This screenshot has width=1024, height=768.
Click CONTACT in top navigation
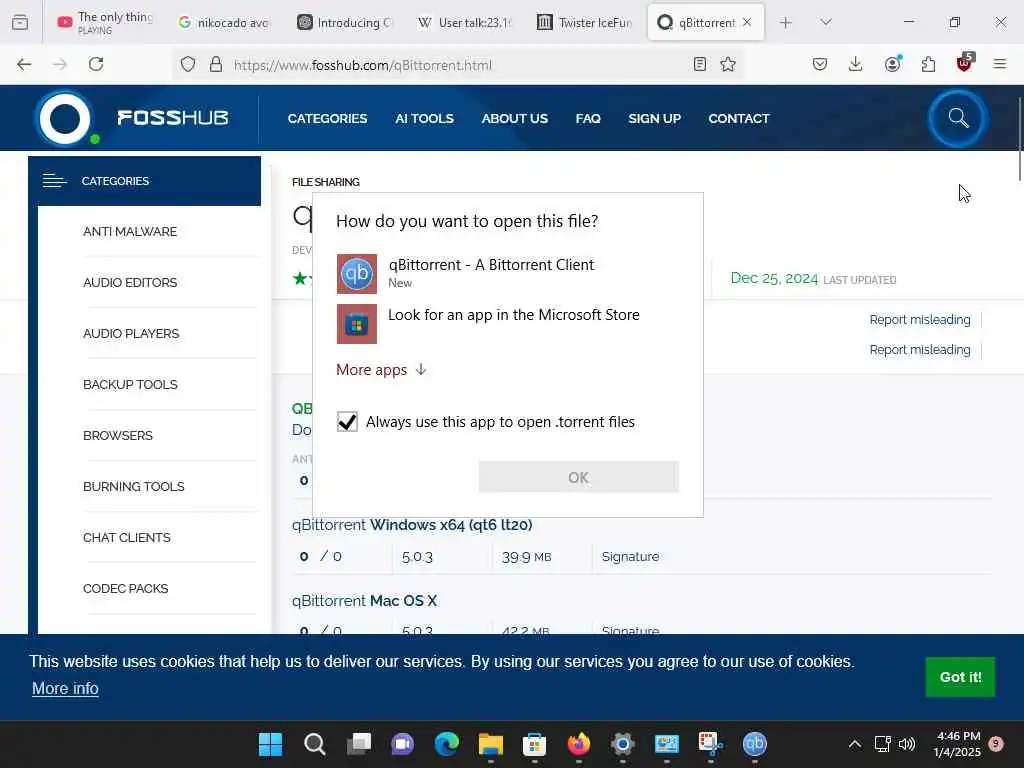pyautogui.click(x=739, y=118)
